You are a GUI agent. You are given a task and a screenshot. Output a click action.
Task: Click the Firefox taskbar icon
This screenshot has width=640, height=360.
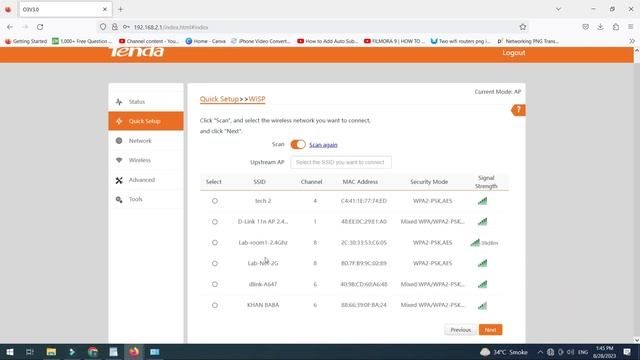tap(134, 352)
